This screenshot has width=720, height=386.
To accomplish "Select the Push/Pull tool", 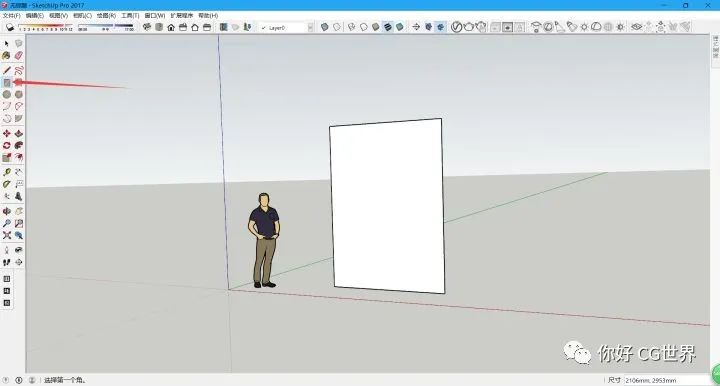I will (18, 134).
